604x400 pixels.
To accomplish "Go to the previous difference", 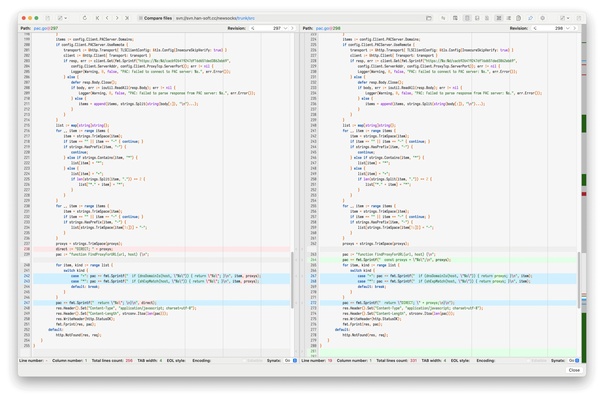I will pyautogui.click(x=107, y=18).
